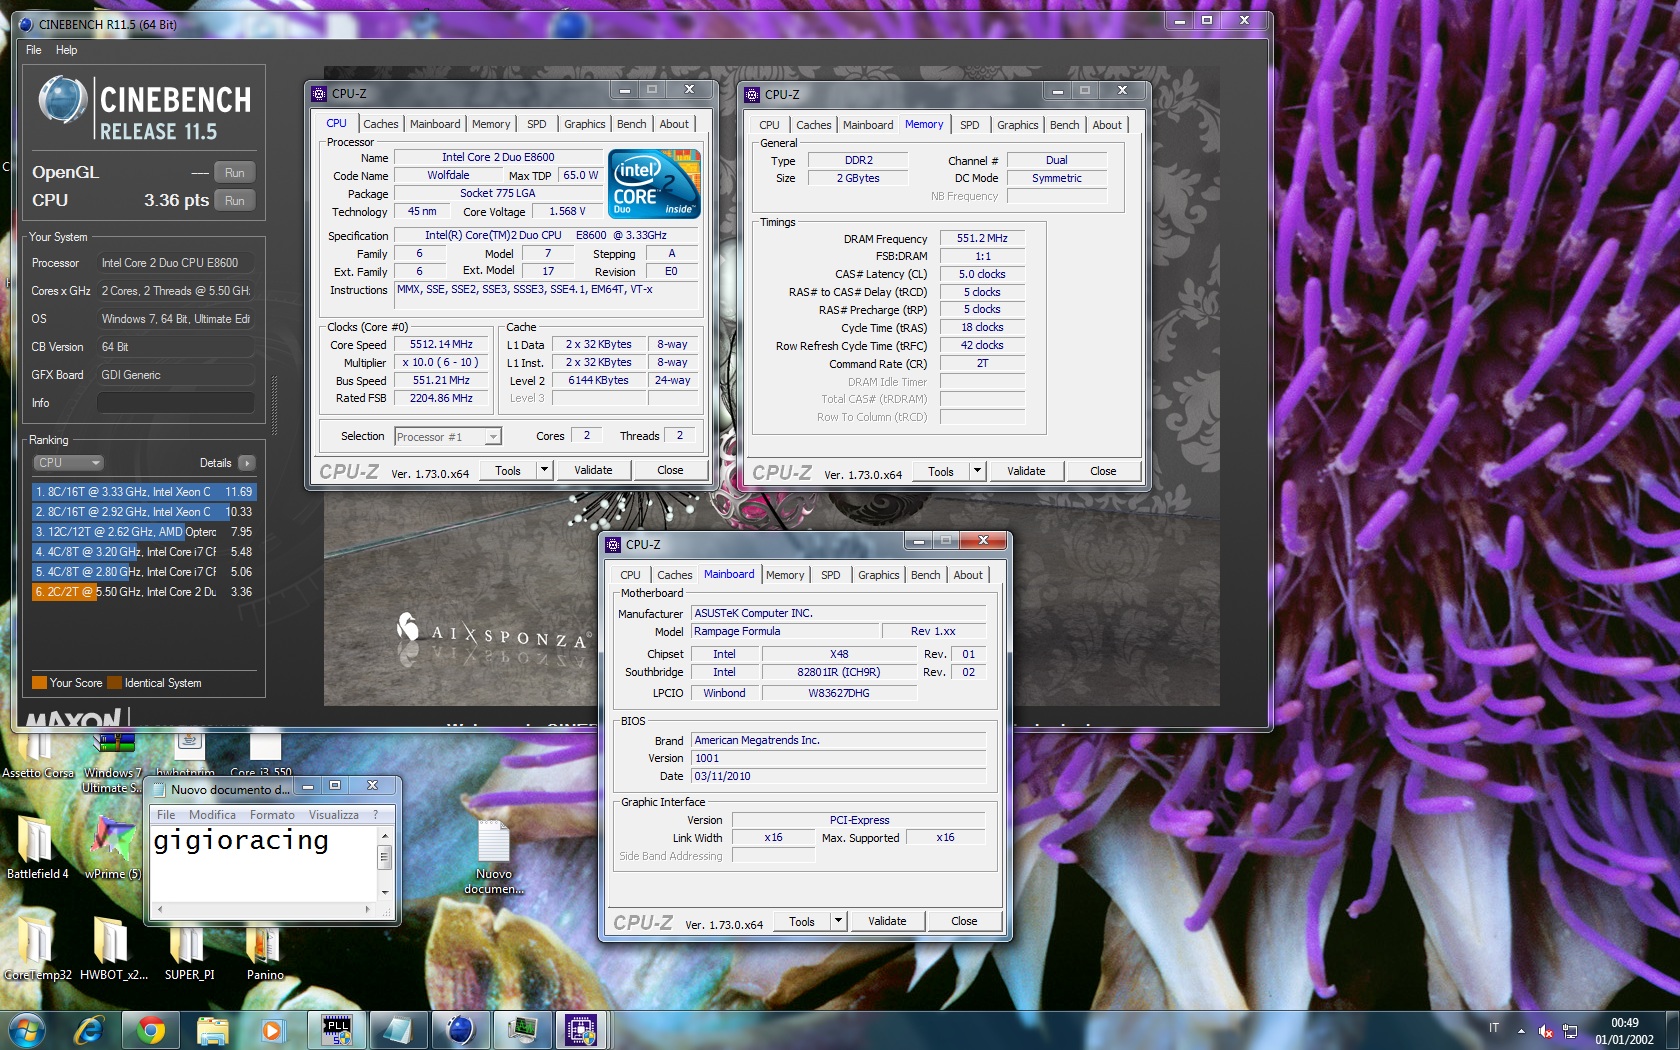Open the File menu in Cinebench
1680x1050 pixels.
34,50
